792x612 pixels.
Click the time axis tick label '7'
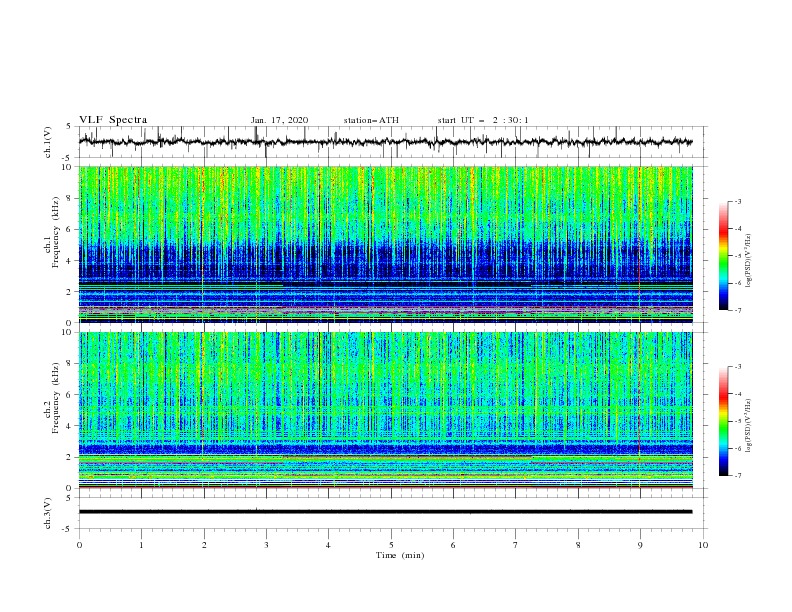point(516,545)
